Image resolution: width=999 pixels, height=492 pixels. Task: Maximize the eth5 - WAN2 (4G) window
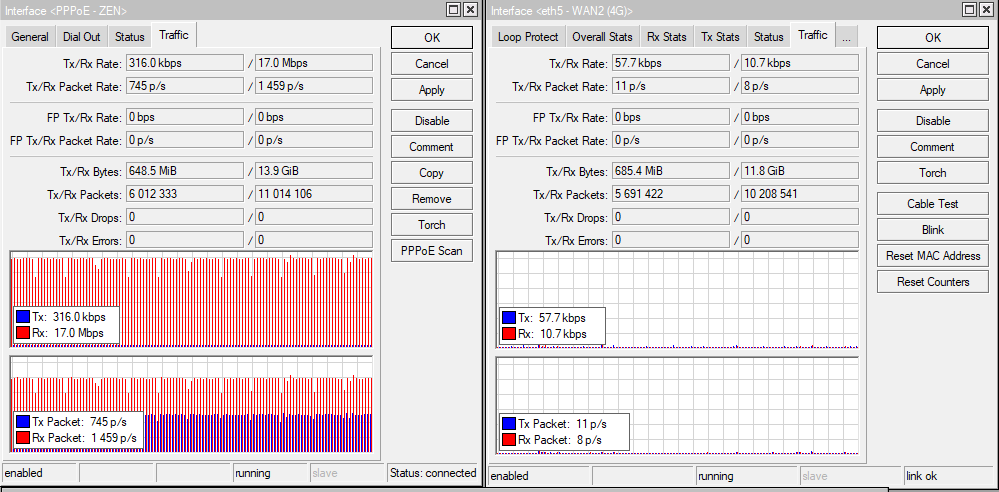click(968, 9)
